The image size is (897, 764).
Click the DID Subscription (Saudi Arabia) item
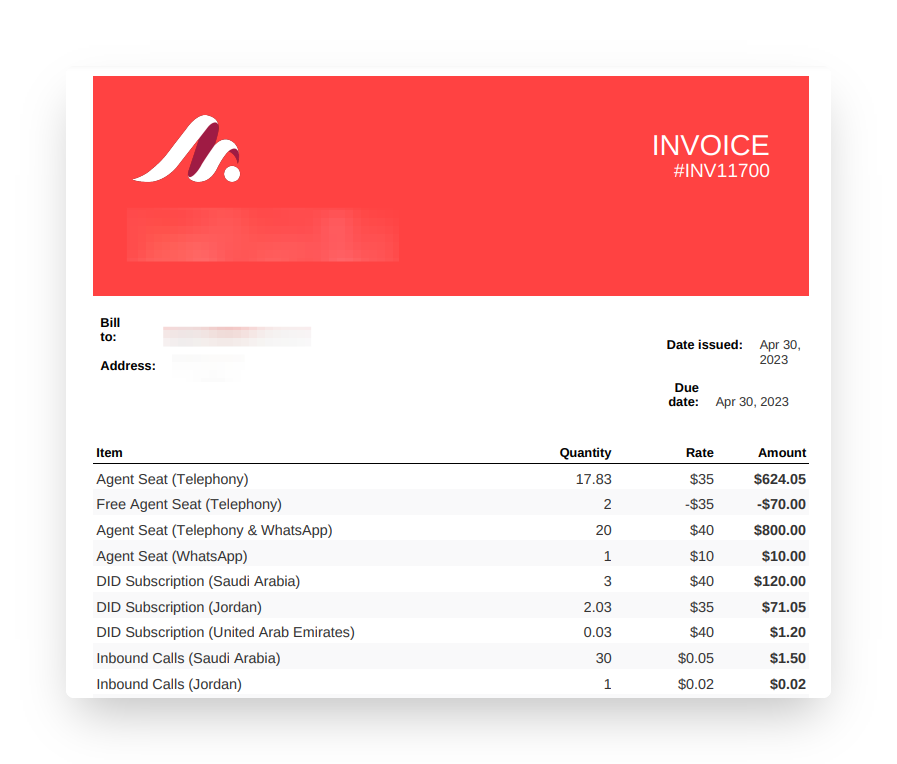click(197, 581)
